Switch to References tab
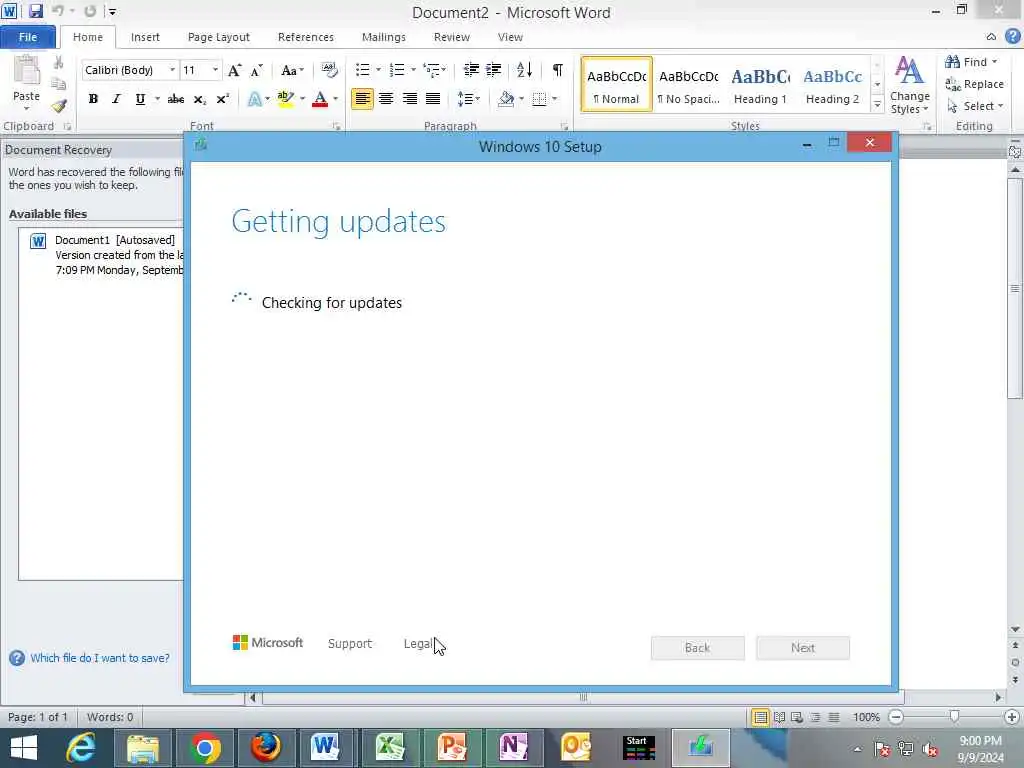This screenshot has height=768, width=1024. coord(306,37)
